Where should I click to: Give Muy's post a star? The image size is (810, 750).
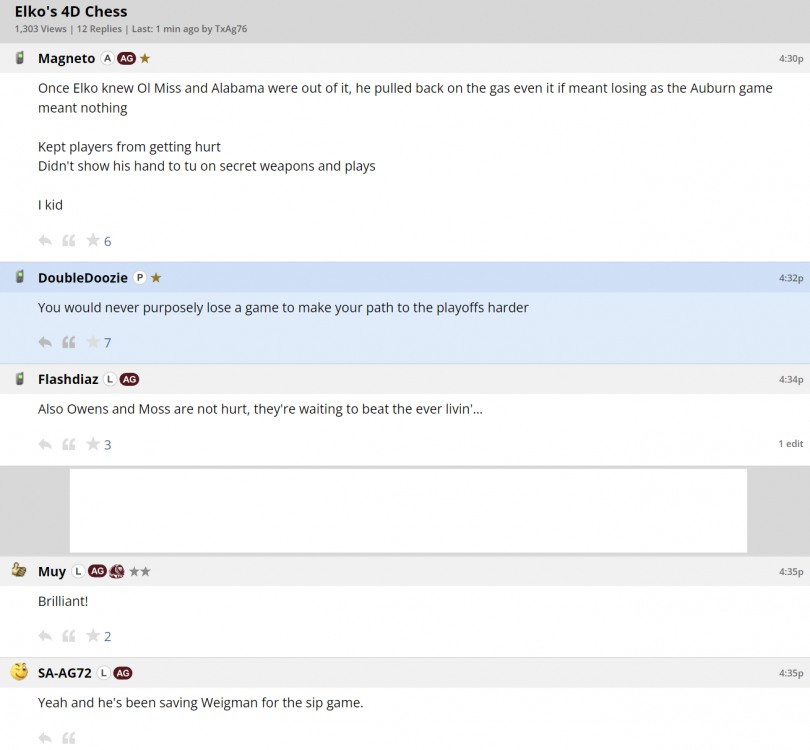tap(93, 636)
